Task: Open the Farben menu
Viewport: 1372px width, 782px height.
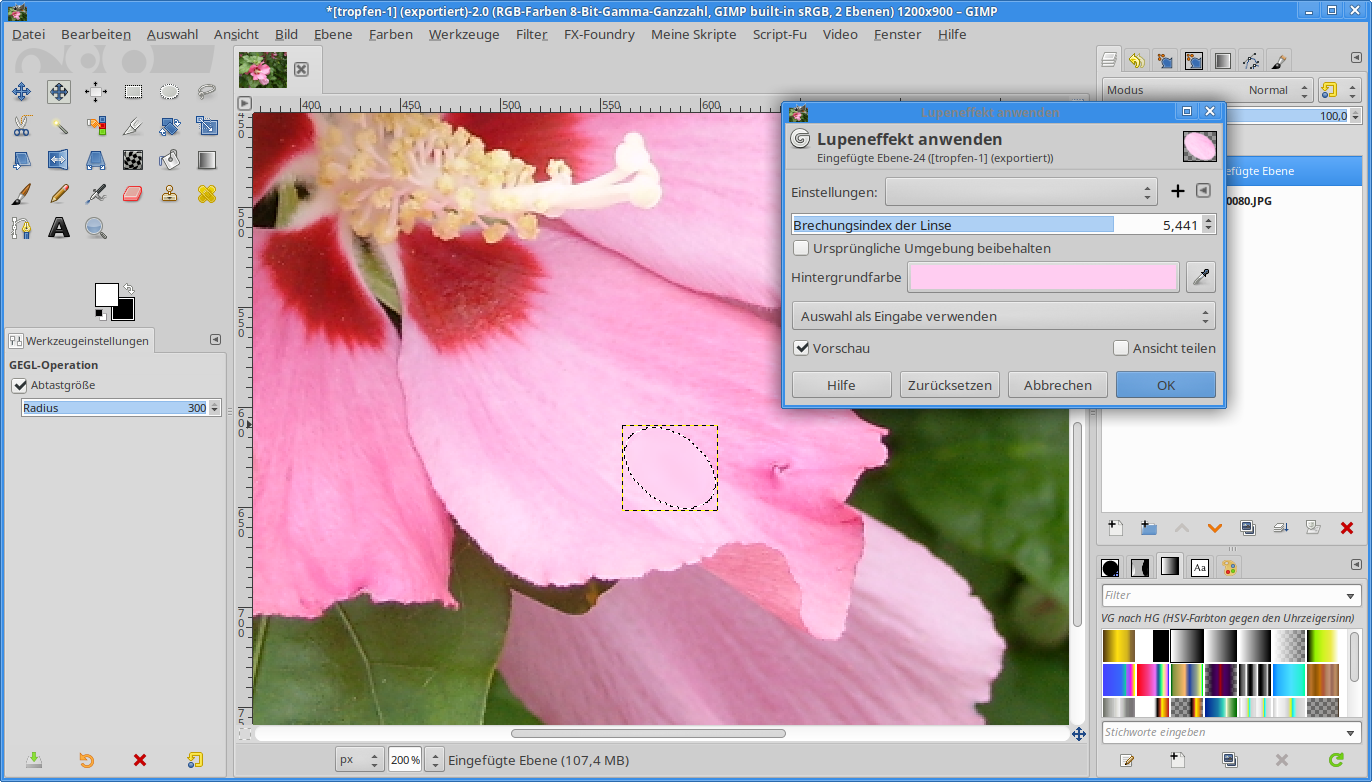Action: (390, 34)
